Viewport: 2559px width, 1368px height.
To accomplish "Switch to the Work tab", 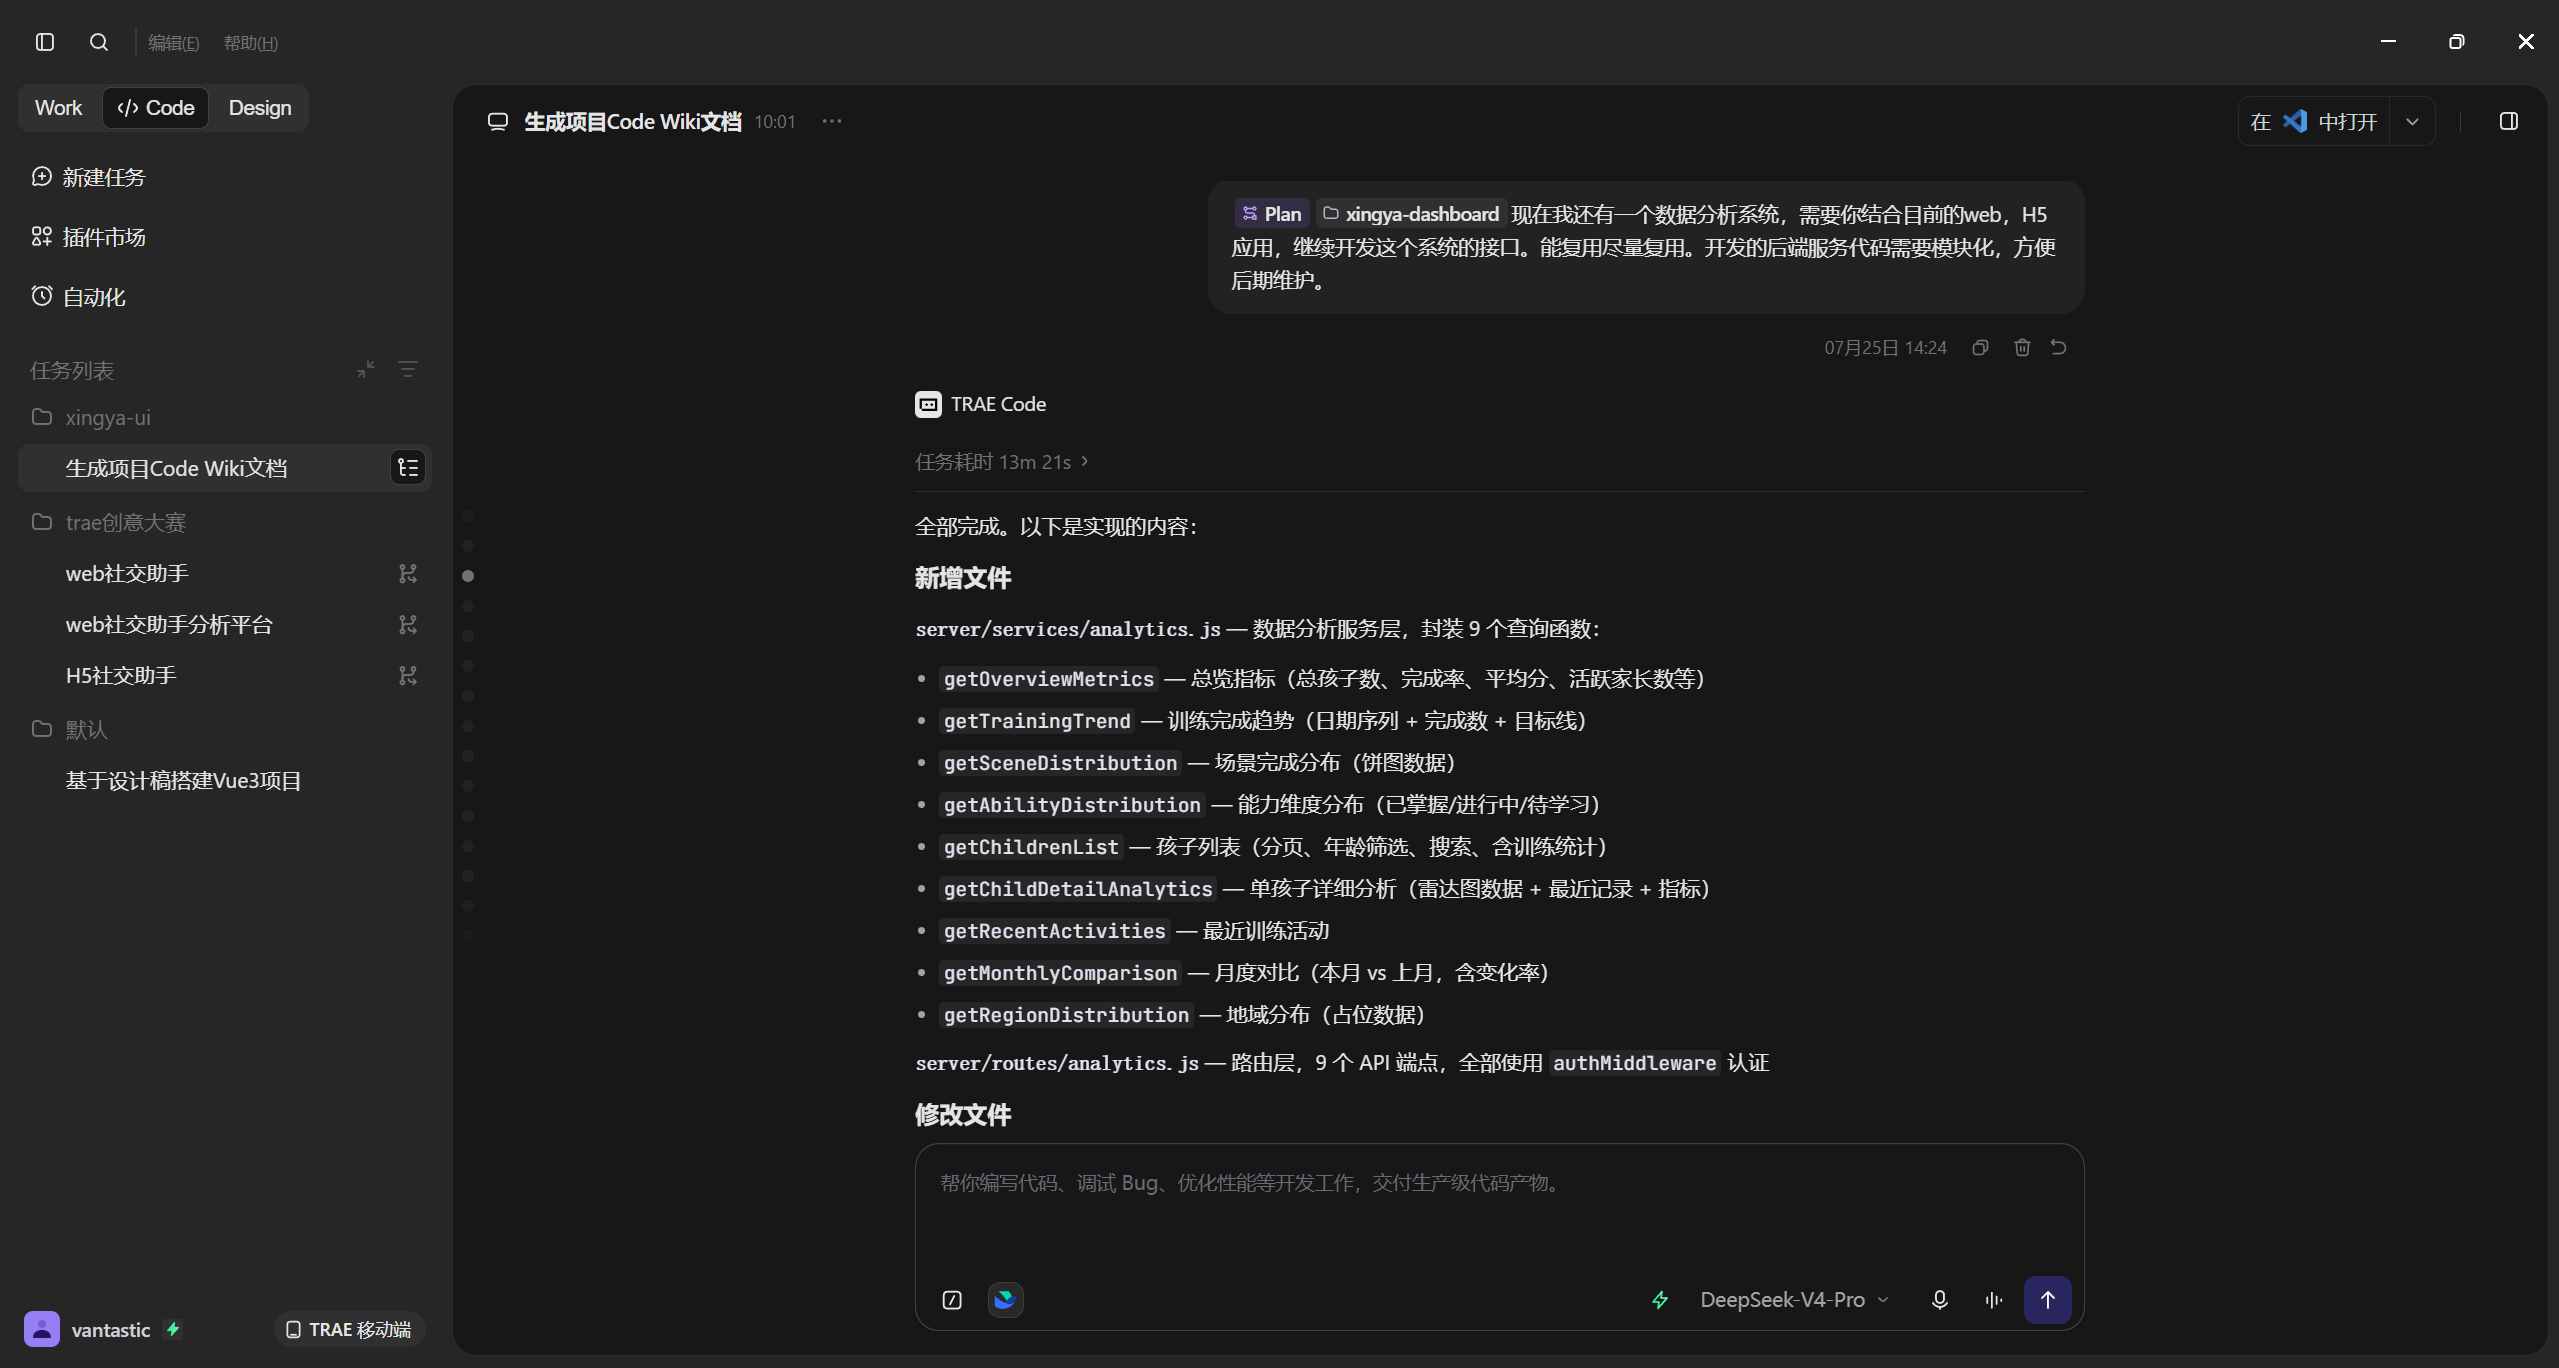I will [x=59, y=108].
